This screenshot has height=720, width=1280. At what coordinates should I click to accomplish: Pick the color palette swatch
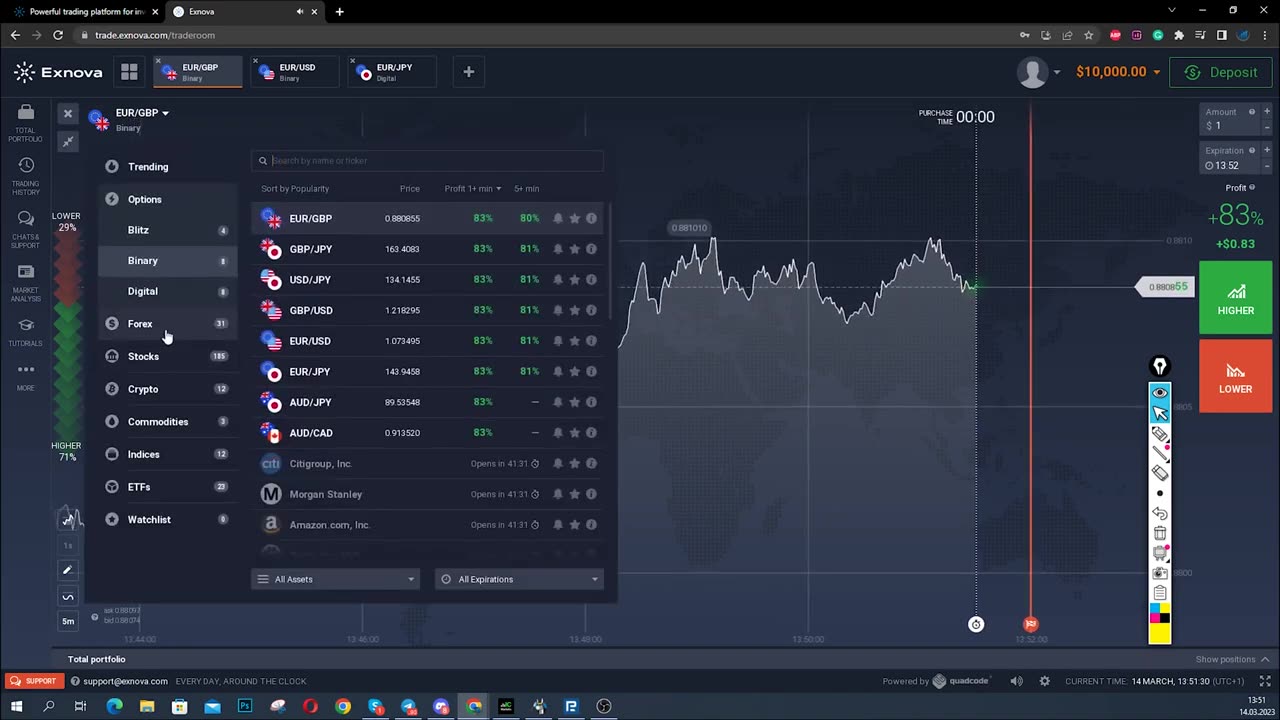coord(1160,613)
